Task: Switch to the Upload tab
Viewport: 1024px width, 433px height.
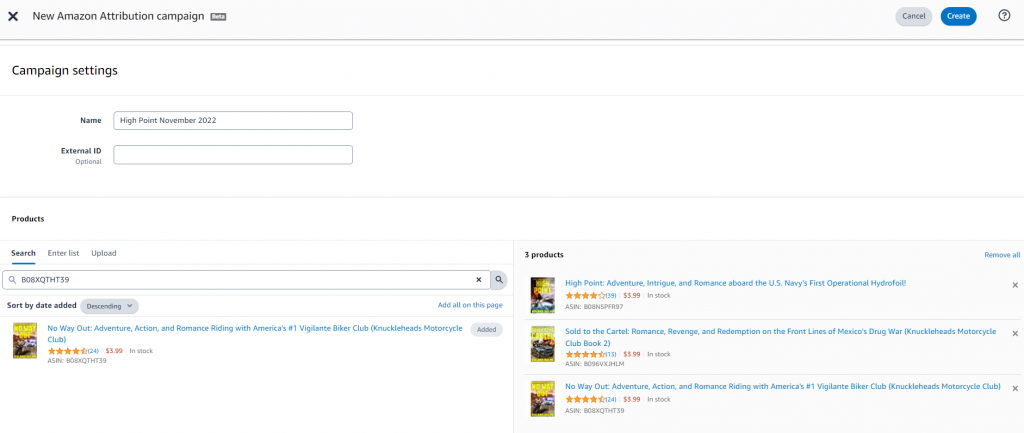Action: pos(104,254)
